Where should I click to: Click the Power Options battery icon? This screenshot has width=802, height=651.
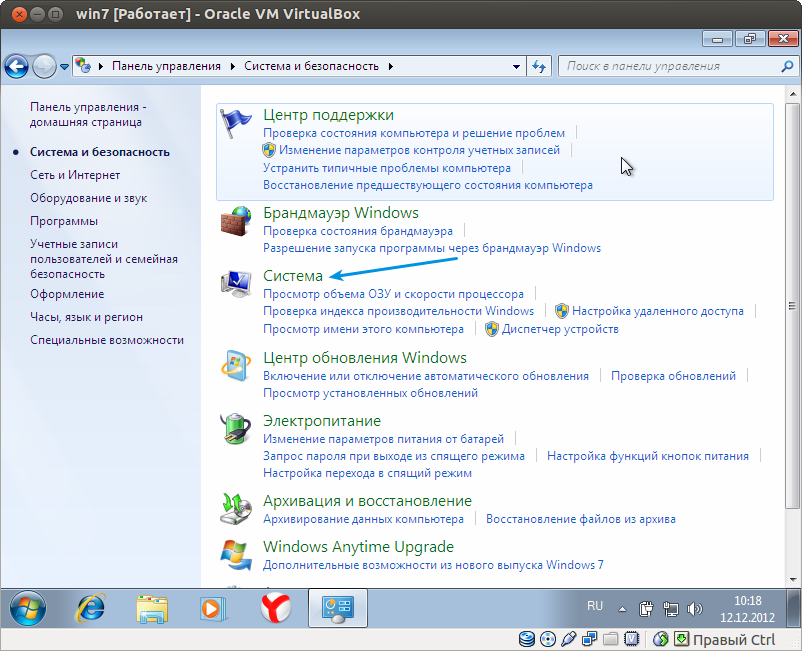tap(235, 429)
